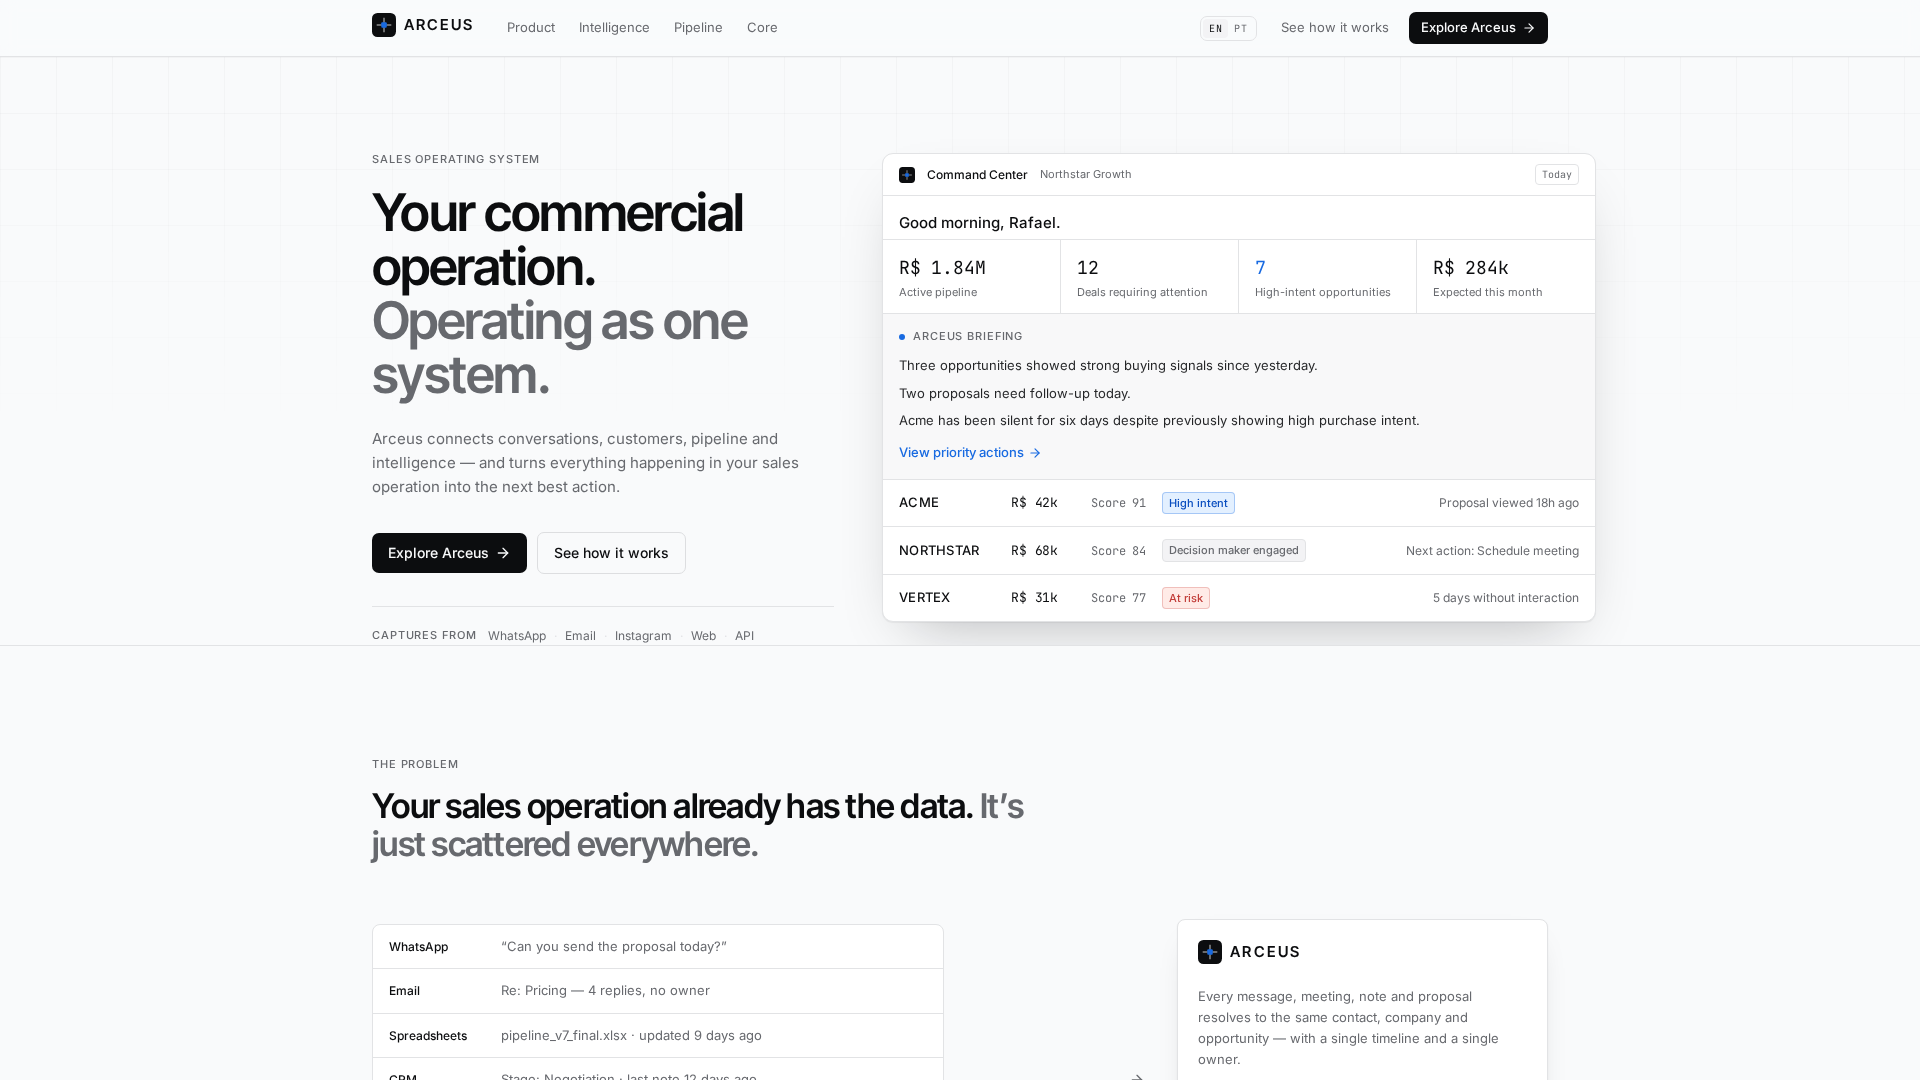The width and height of the screenshot is (1920, 1080).
Task: Click Web in captures list
Action: [703, 636]
